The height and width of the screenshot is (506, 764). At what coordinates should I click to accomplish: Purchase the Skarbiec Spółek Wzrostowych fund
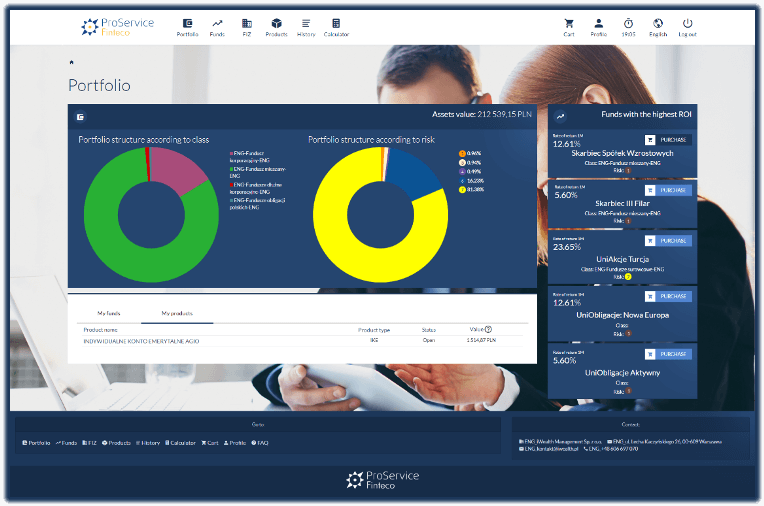pos(668,141)
